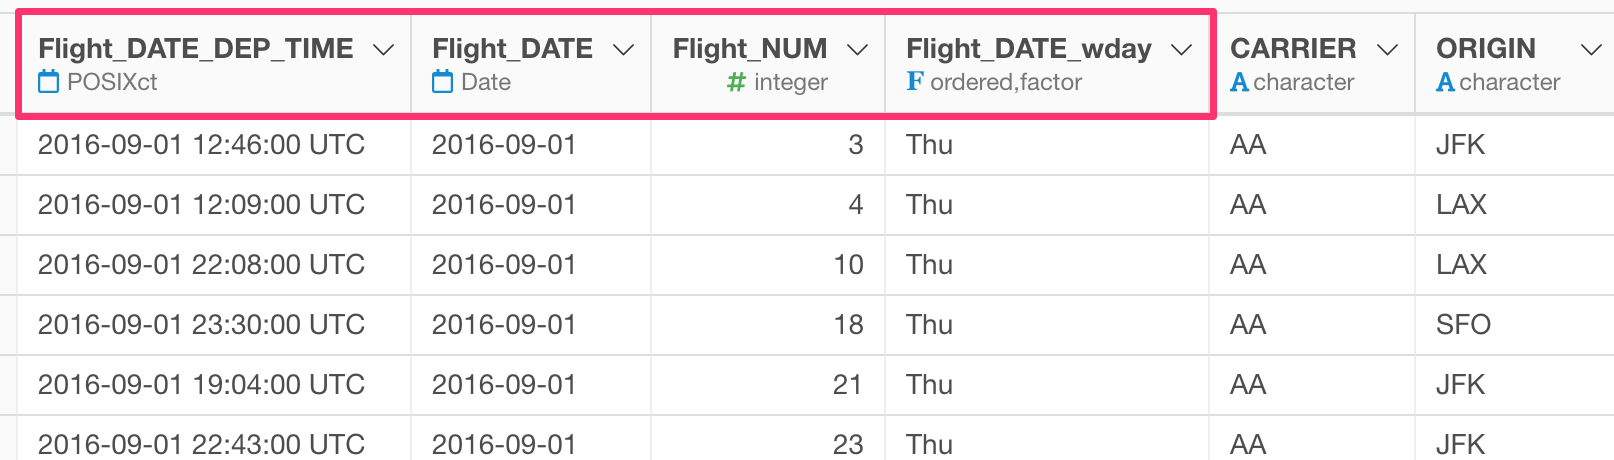
Task: Expand the CARRIER column menu
Action: click(1387, 50)
